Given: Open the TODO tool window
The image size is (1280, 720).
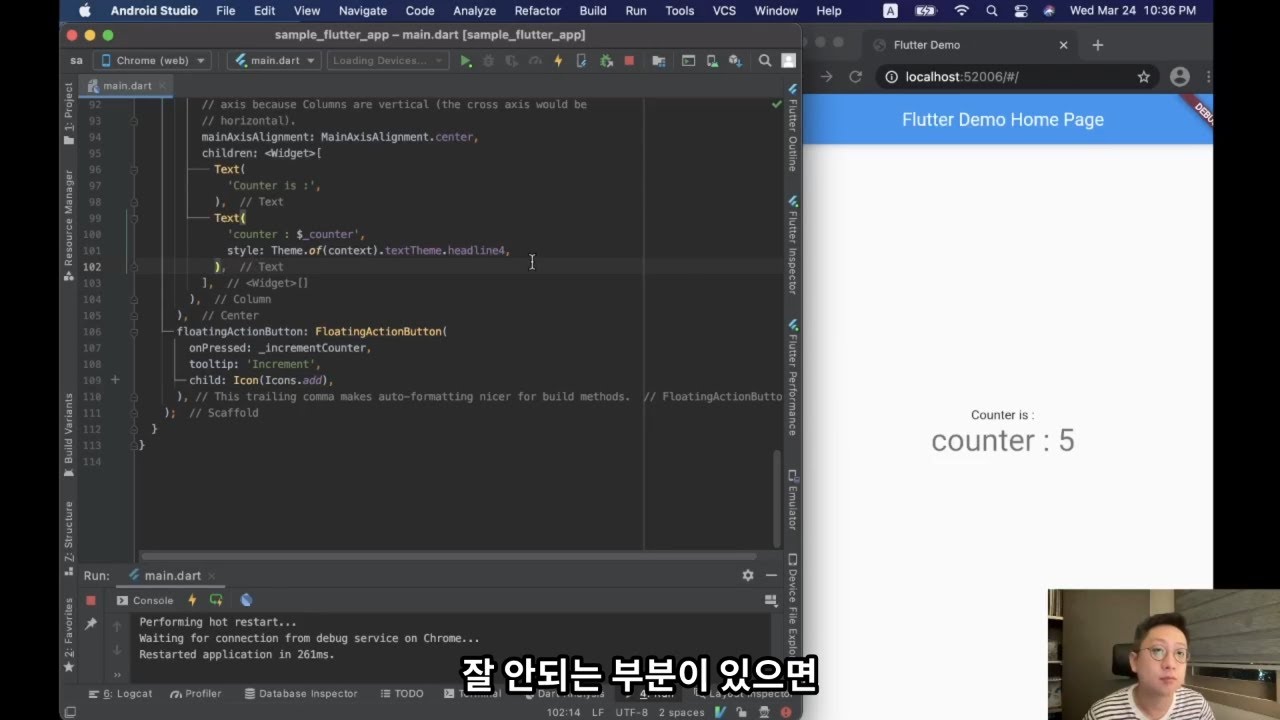Looking at the screenshot, I should point(402,693).
